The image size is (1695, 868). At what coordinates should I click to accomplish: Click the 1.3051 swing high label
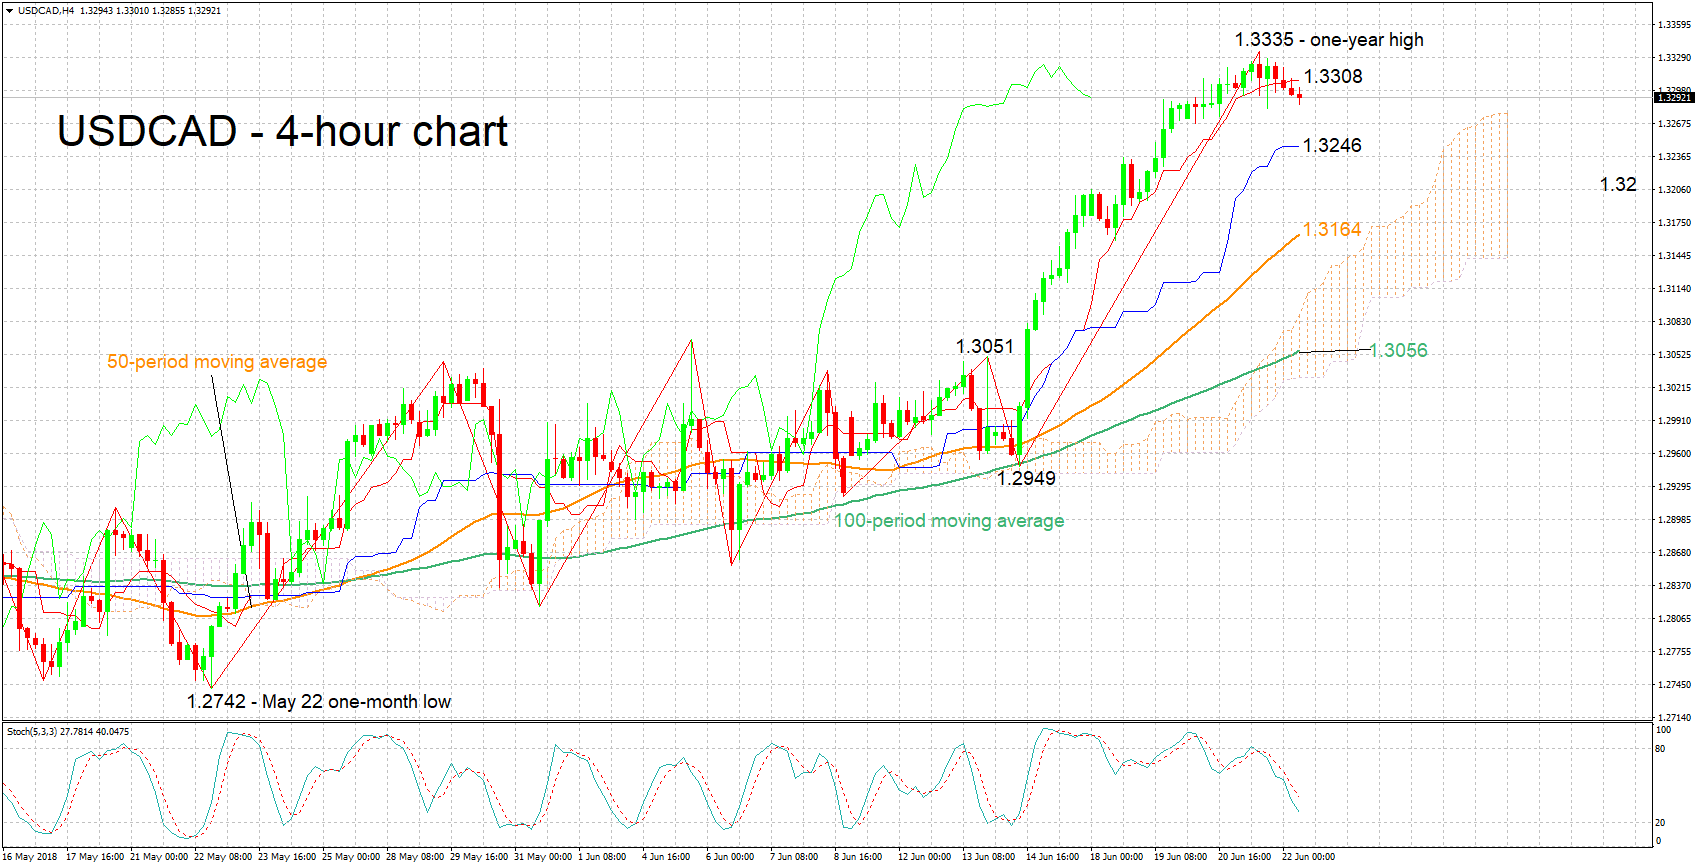(984, 347)
